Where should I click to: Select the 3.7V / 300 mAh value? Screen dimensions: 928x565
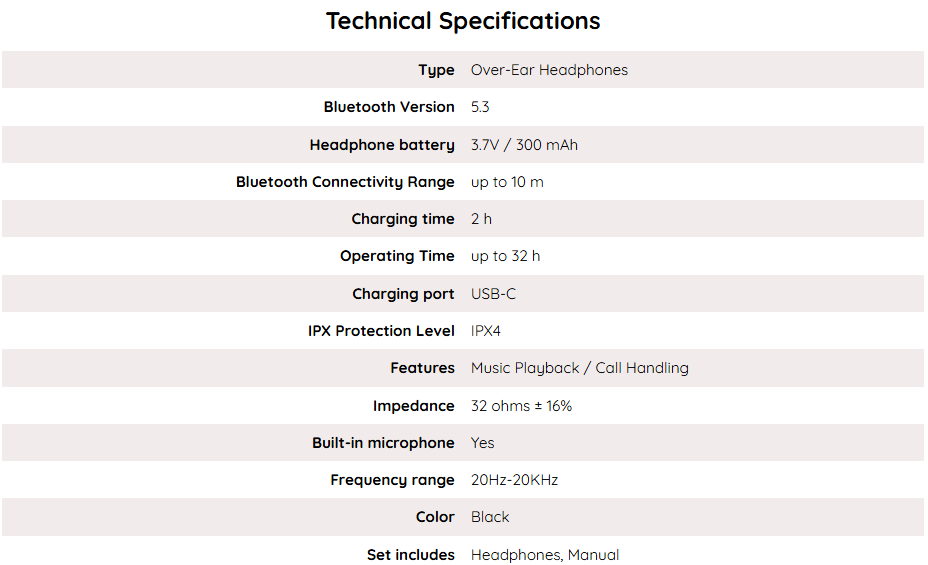pyautogui.click(x=524, y=145)
